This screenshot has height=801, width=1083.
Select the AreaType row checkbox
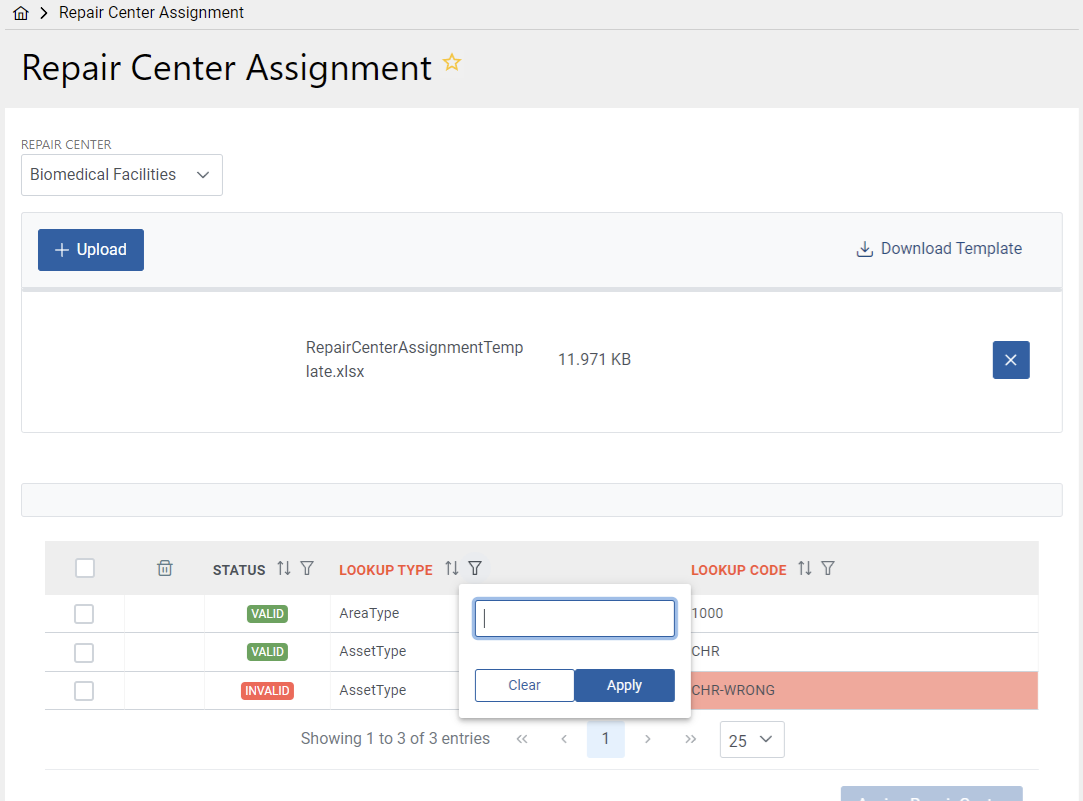pyautogui.click(x=84, y=614)
